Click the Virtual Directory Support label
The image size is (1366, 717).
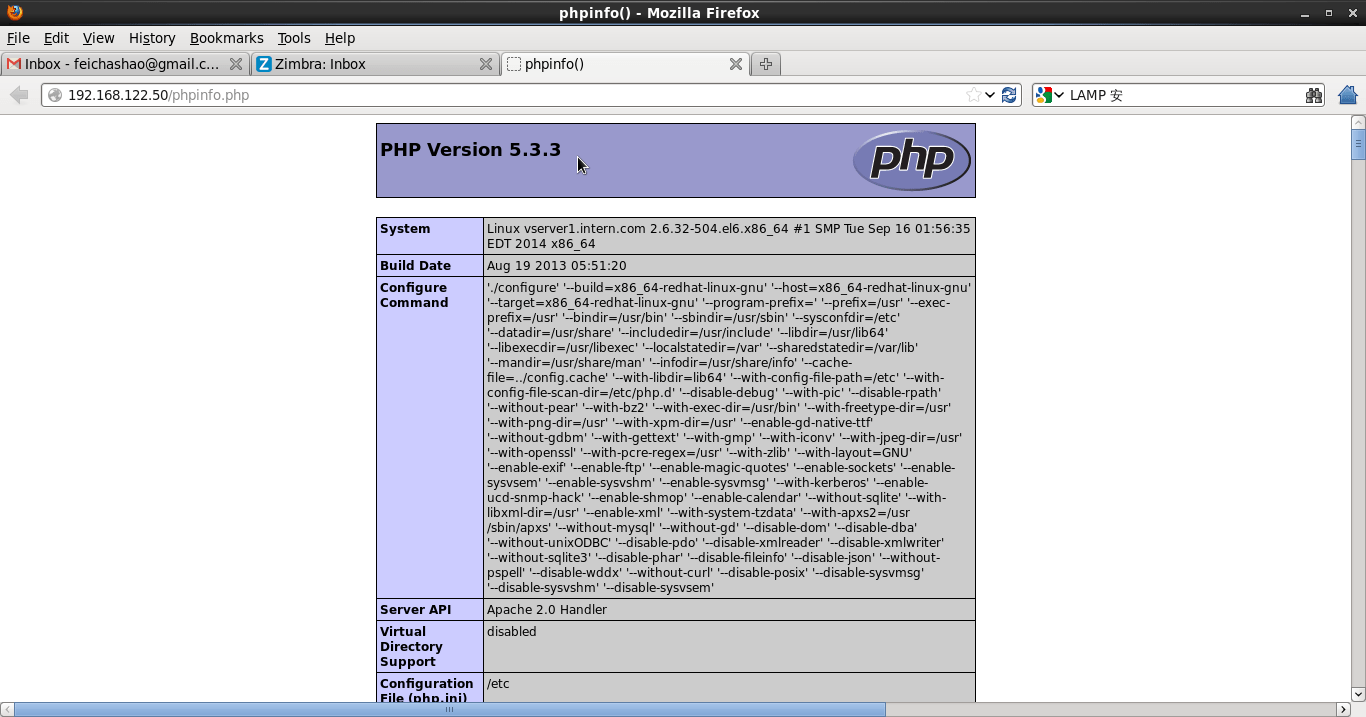click(x=411, y=647)
